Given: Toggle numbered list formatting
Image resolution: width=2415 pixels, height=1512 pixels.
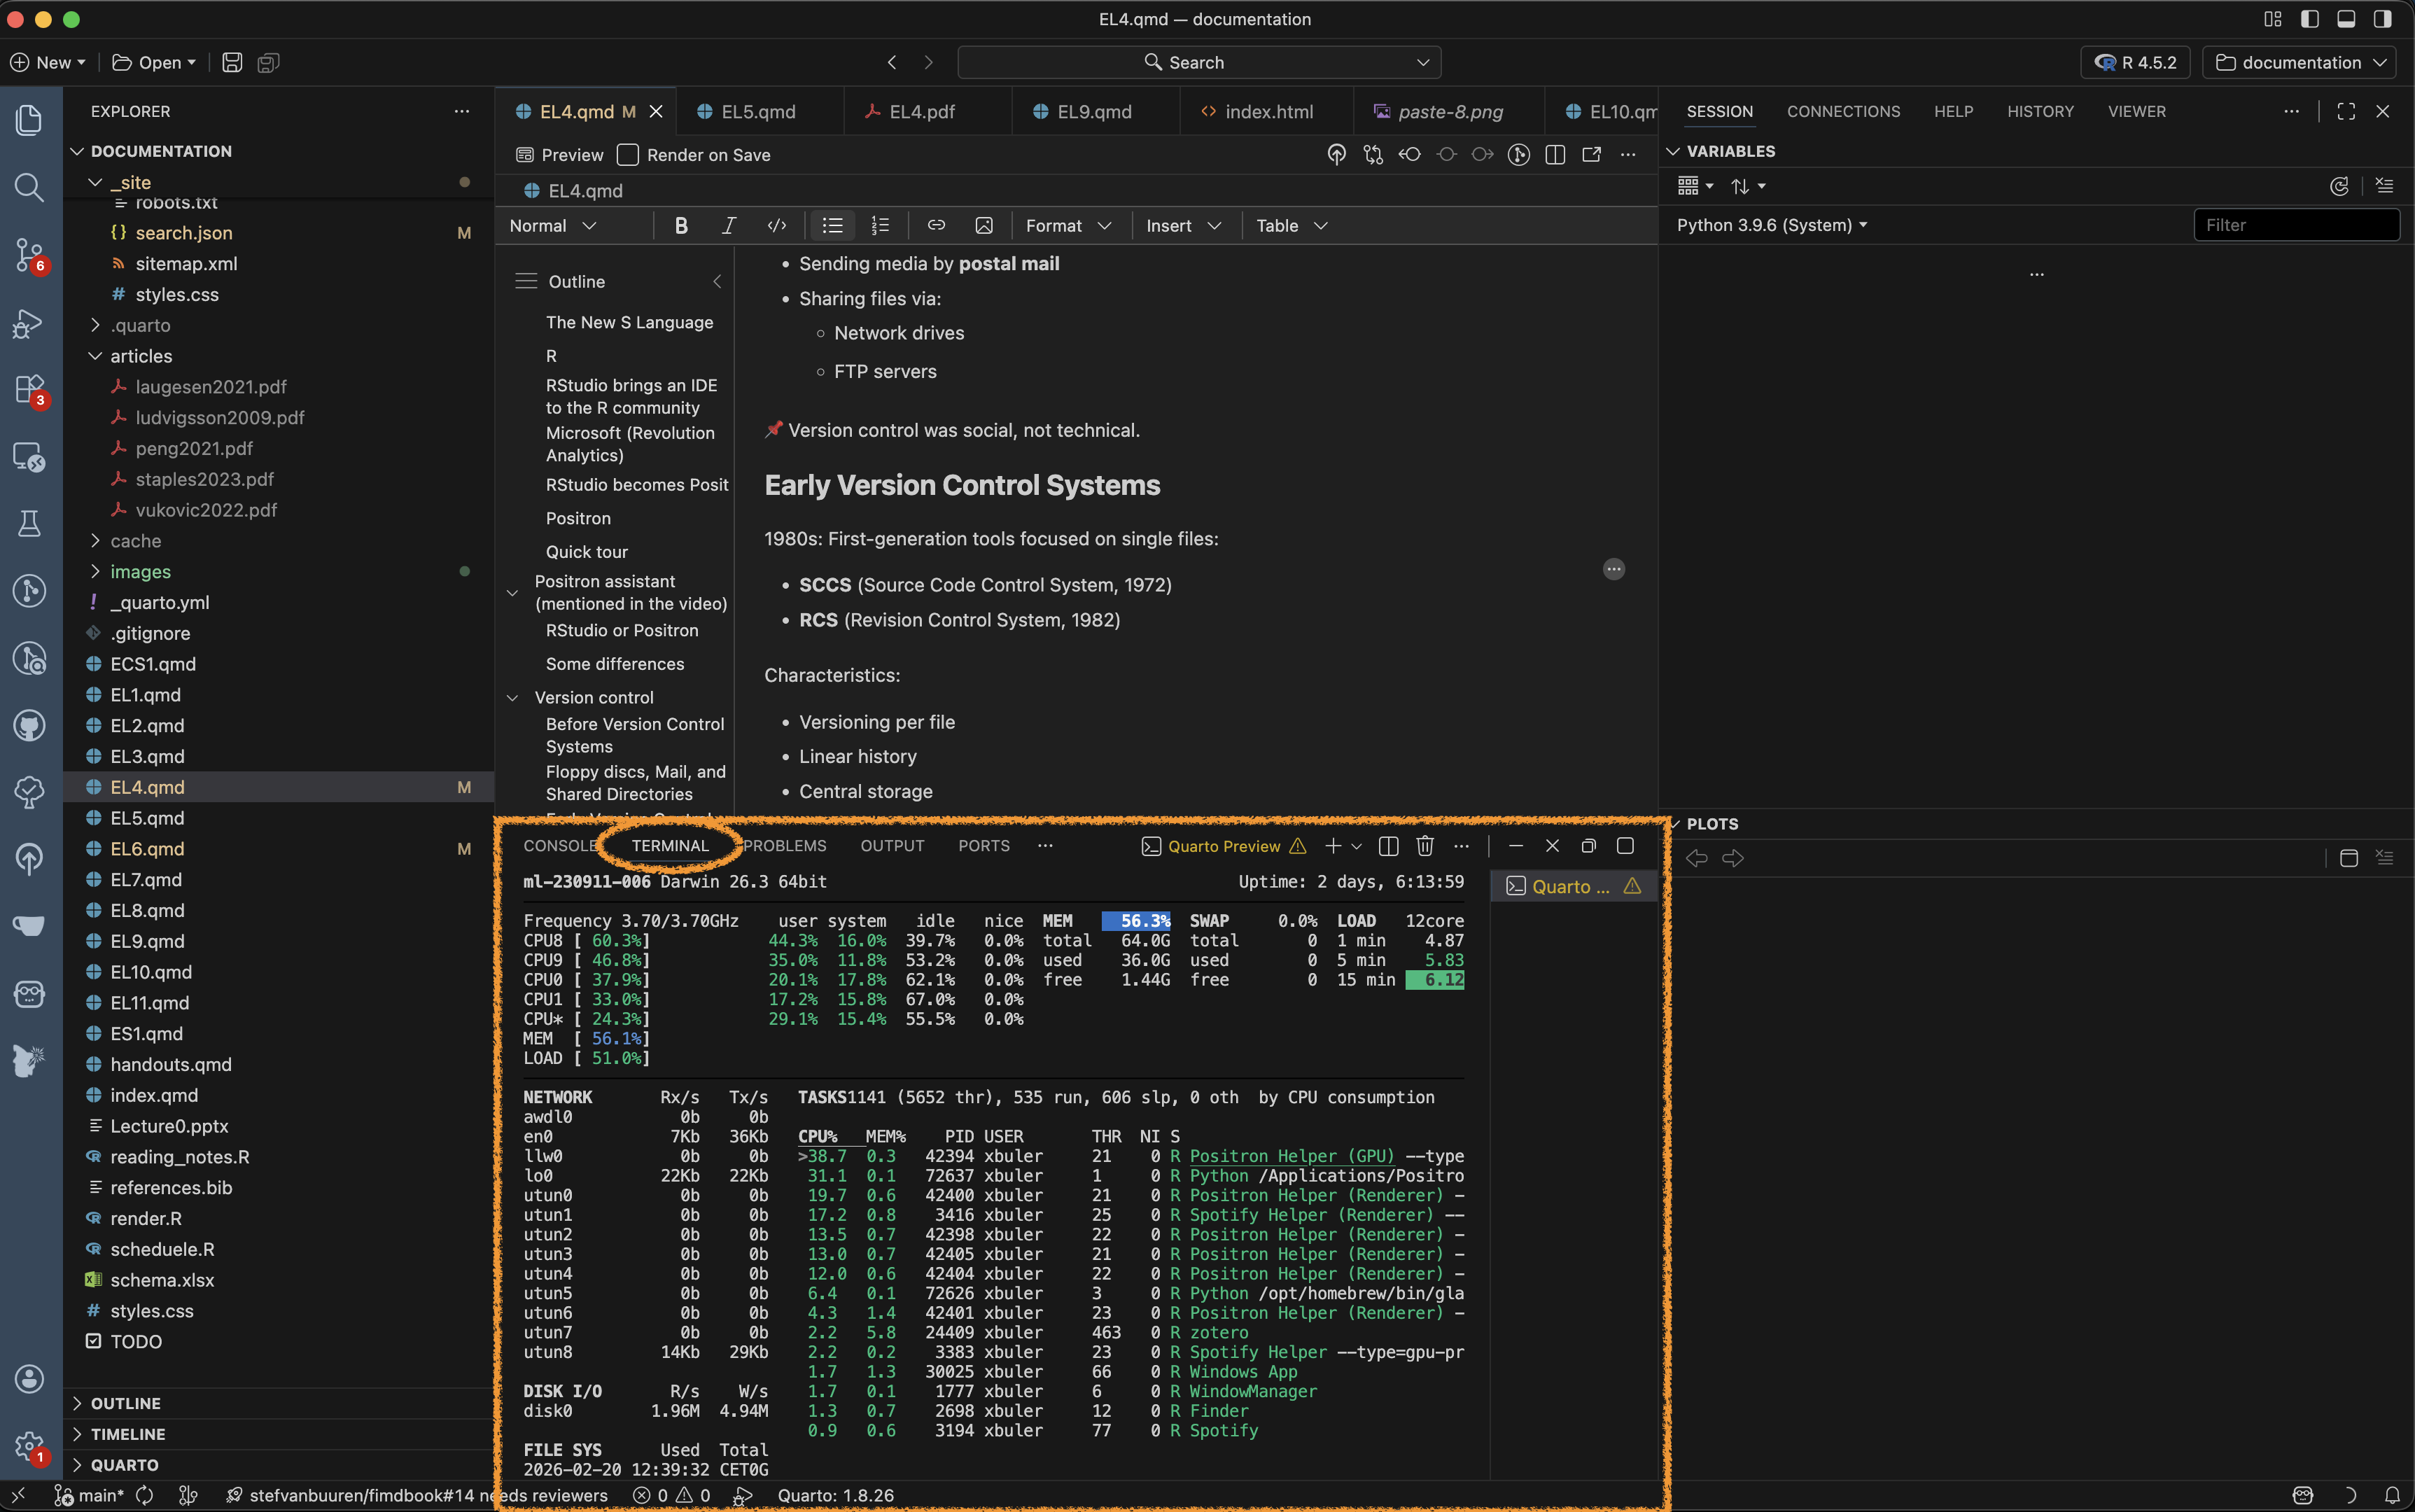Looking at the screenshot, I should tap(880, 226).
